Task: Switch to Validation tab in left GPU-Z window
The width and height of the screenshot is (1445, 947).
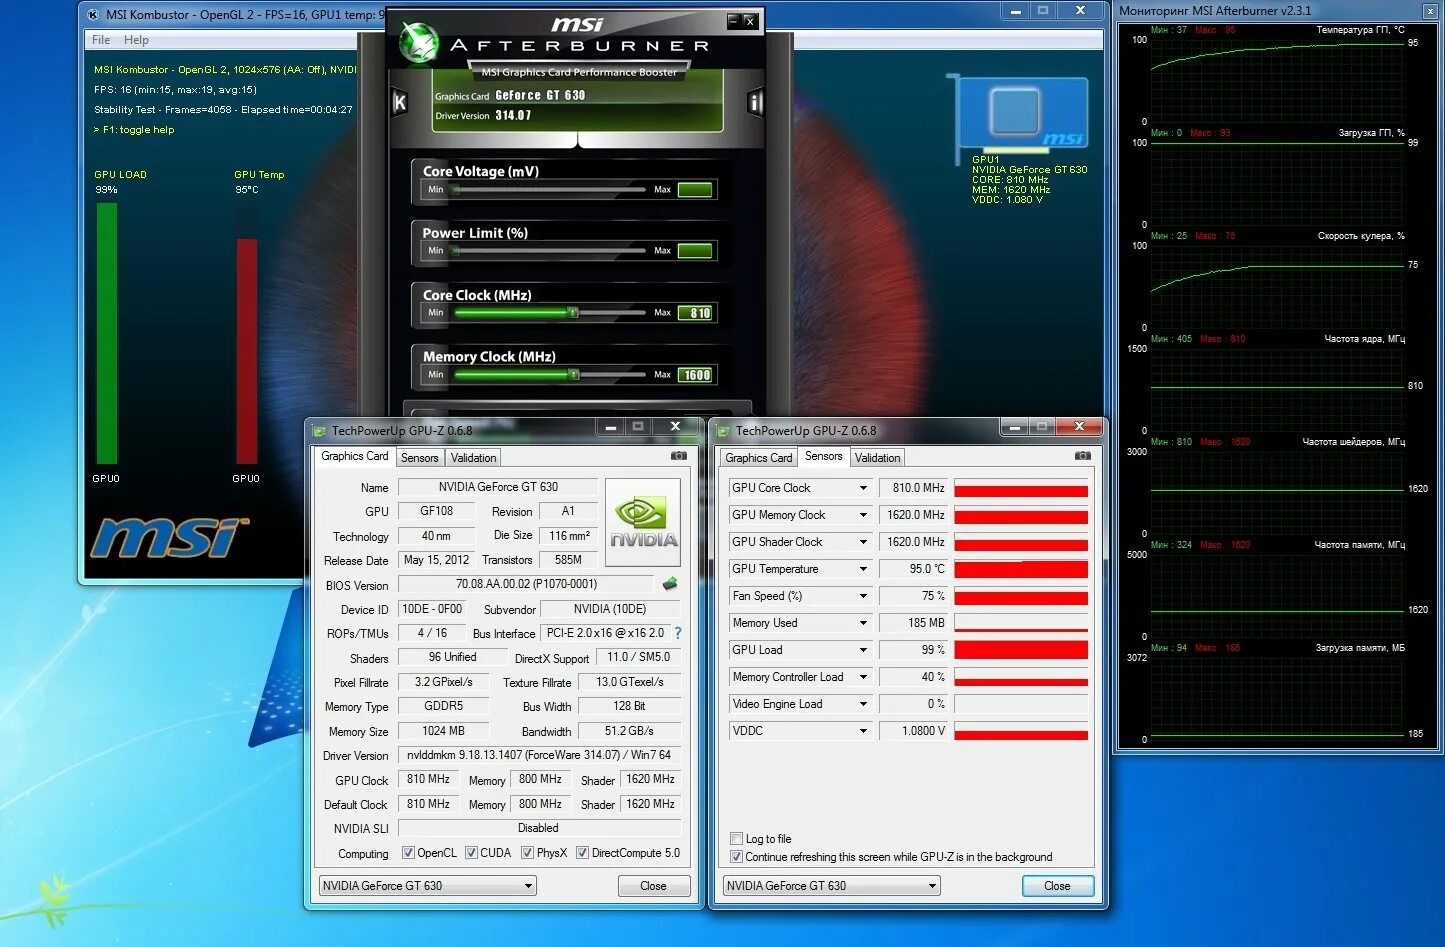Action: coord(473,458)
